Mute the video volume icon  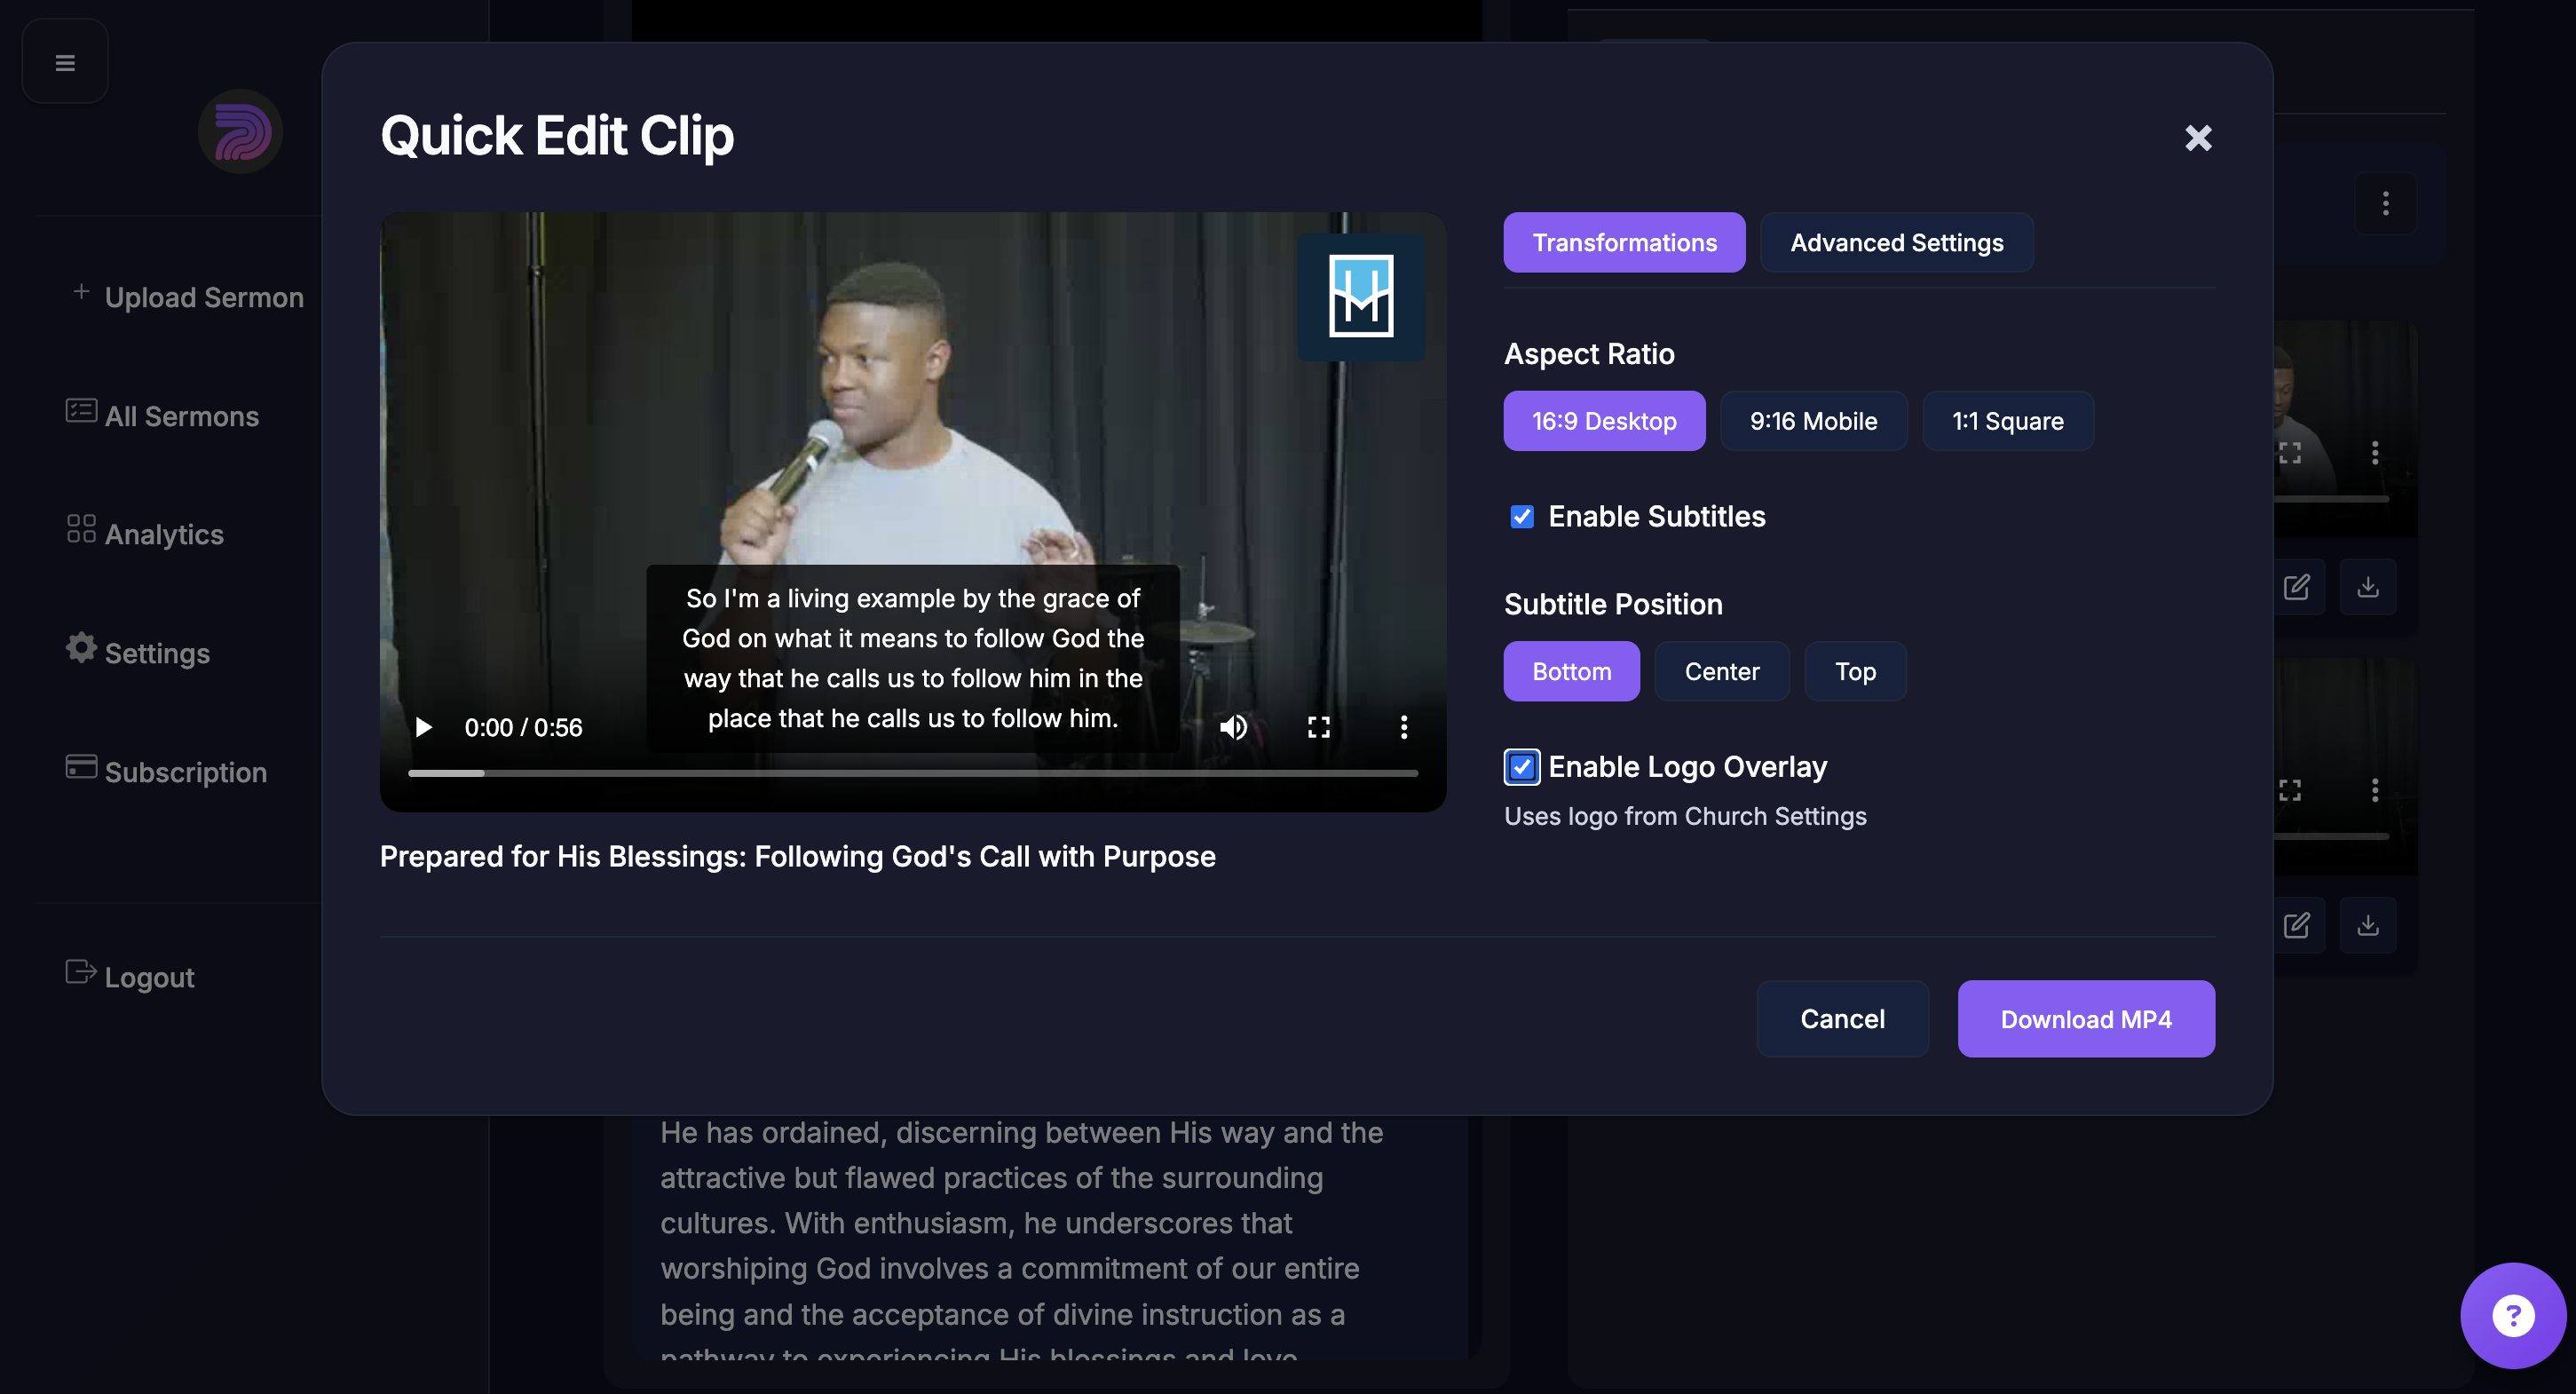point(1233,727)
